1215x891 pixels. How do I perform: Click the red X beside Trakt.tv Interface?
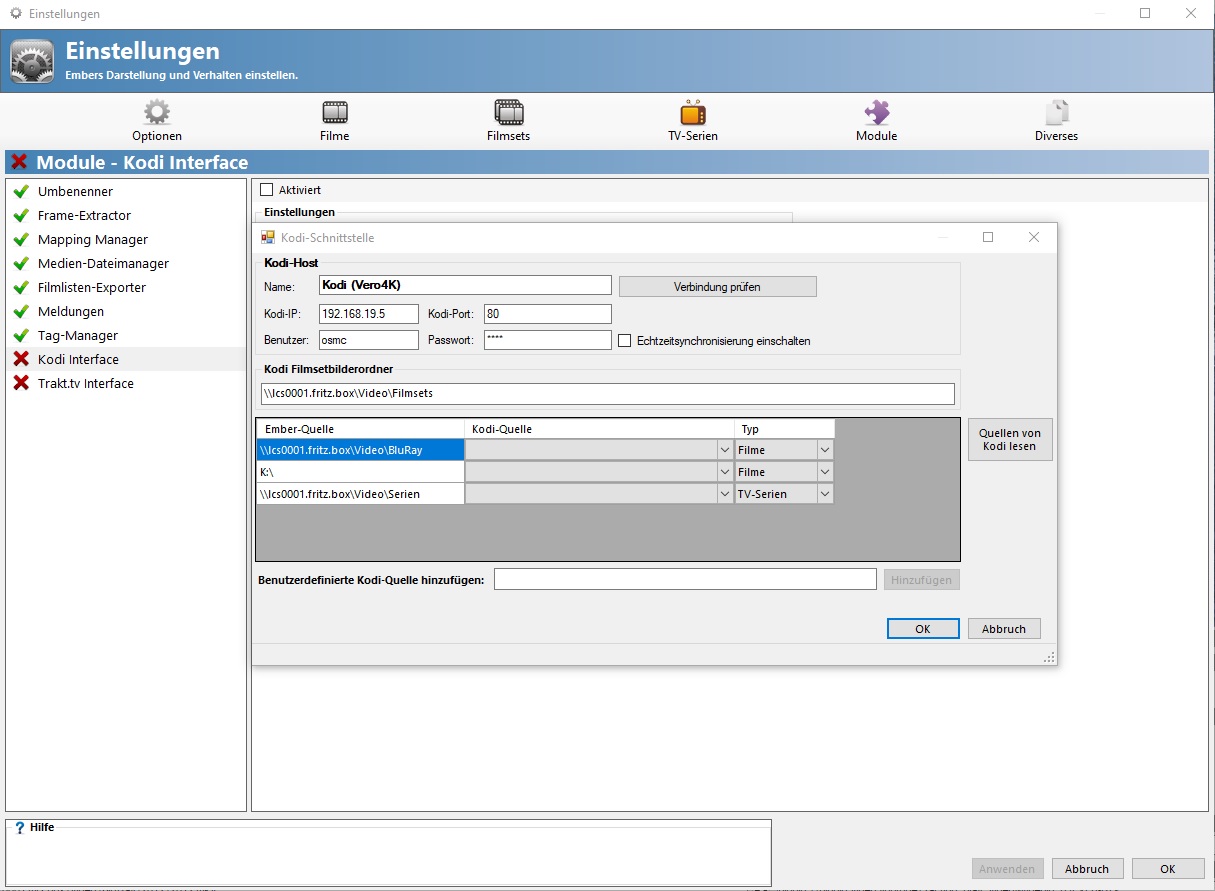tap(21, 383)
